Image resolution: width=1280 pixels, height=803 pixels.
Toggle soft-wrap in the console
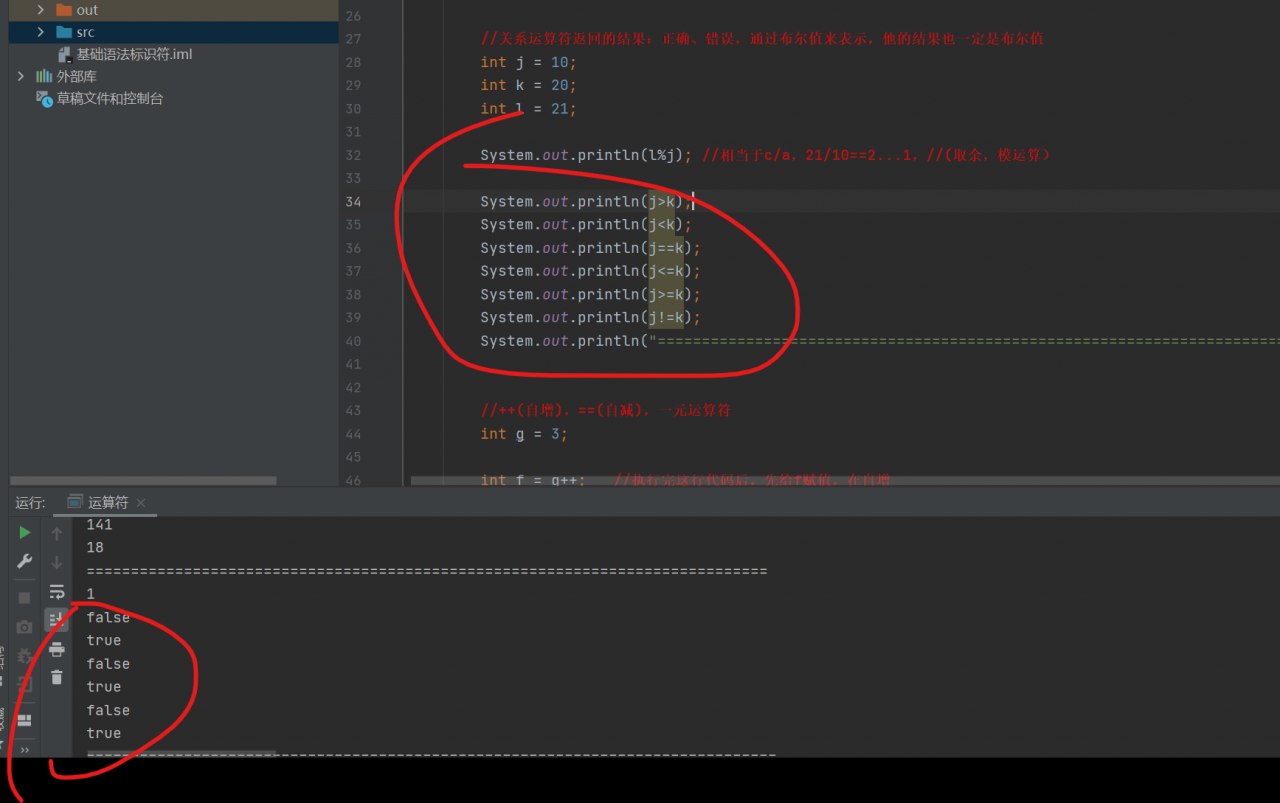click(x=57, y=592)
